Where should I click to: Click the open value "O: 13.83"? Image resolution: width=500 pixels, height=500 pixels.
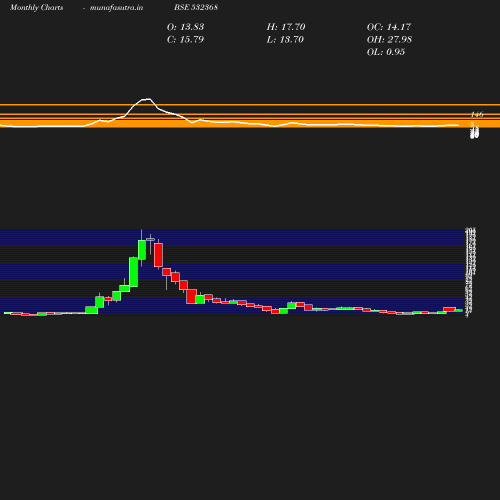[x=185, y=27]
